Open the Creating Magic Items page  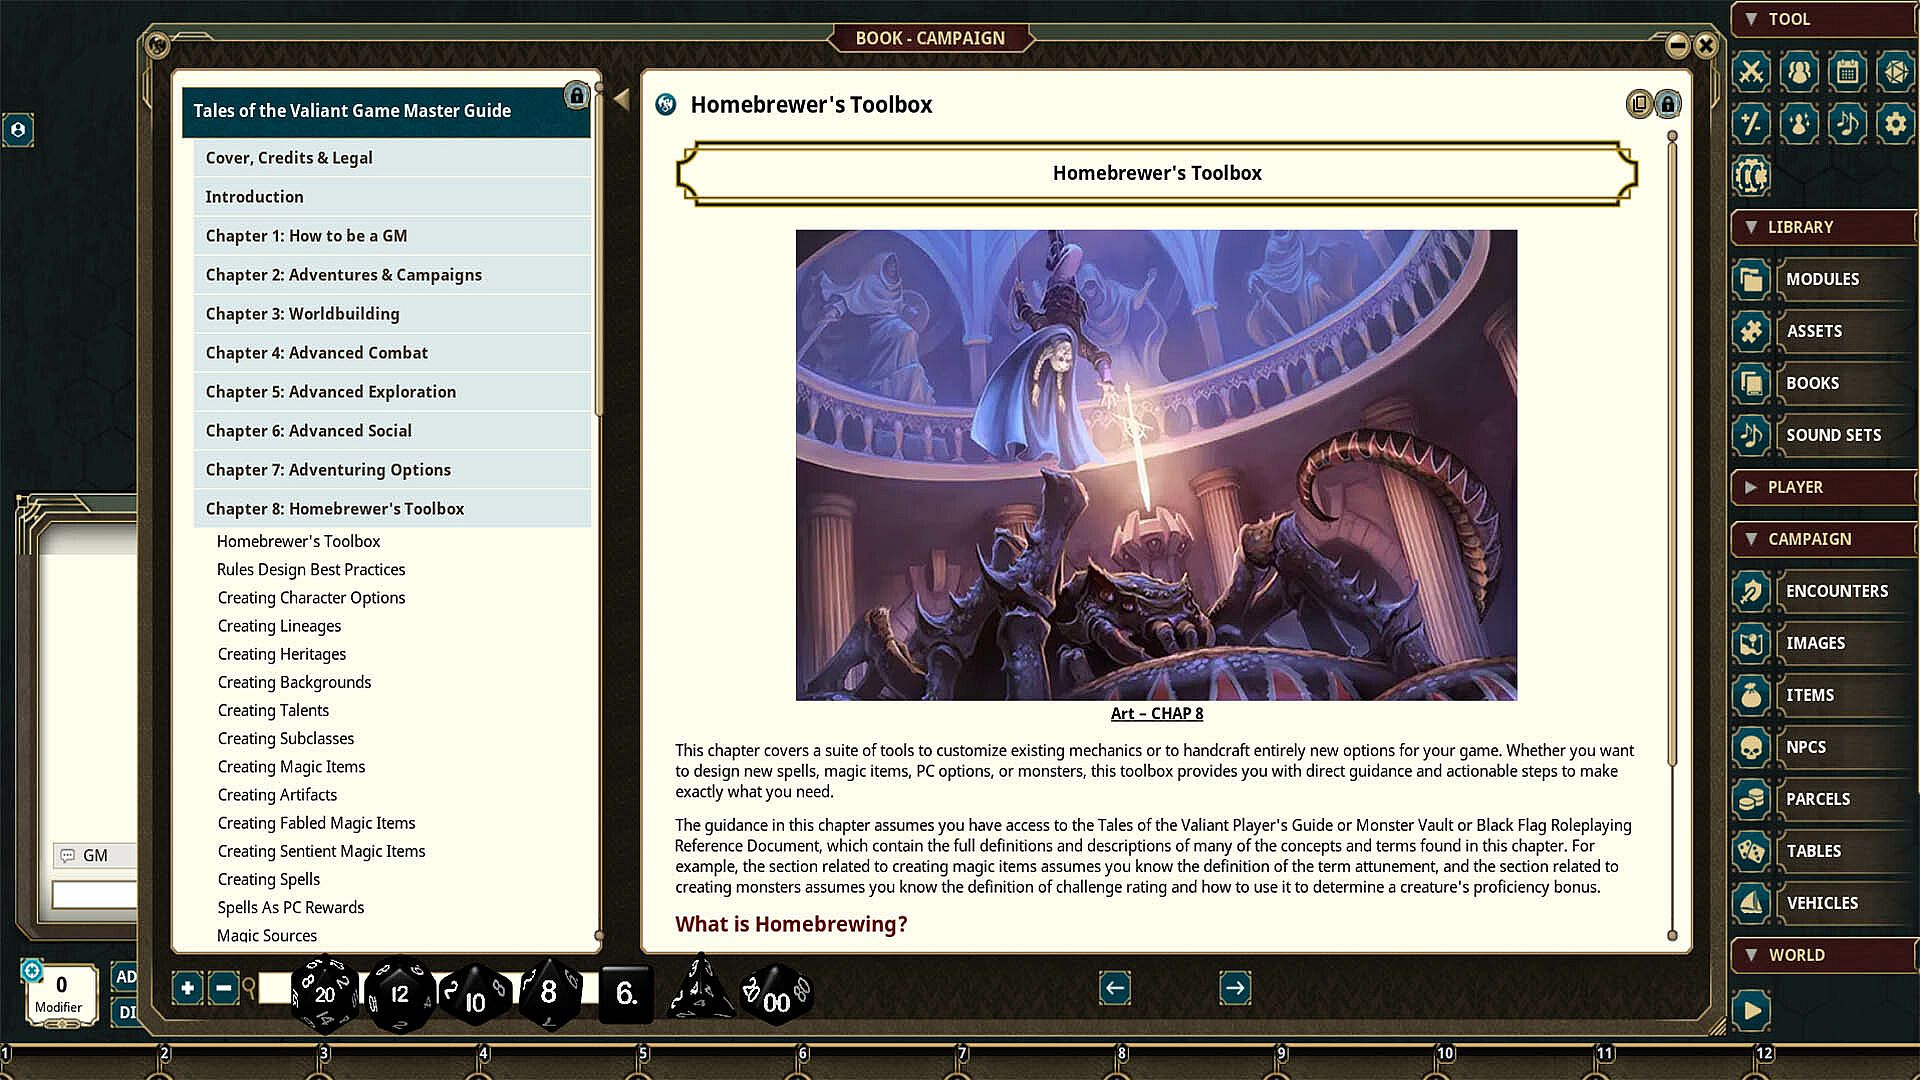(x=291, y=767)
